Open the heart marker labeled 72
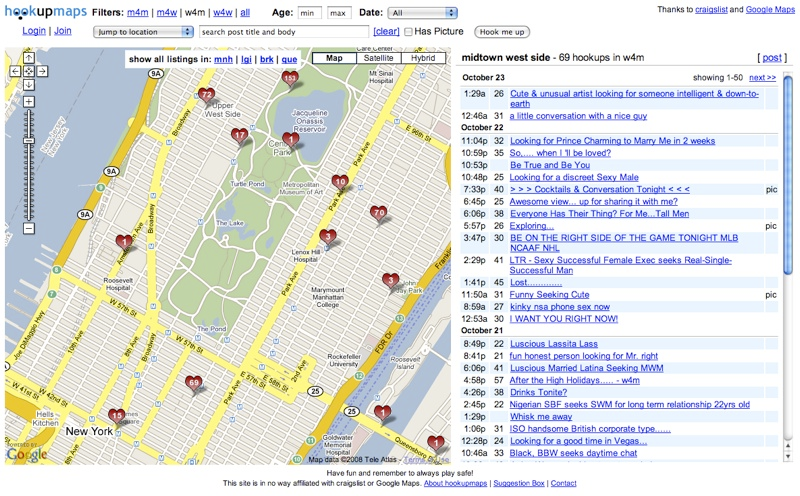Screen dimensions: 800x496 (206, 95)
